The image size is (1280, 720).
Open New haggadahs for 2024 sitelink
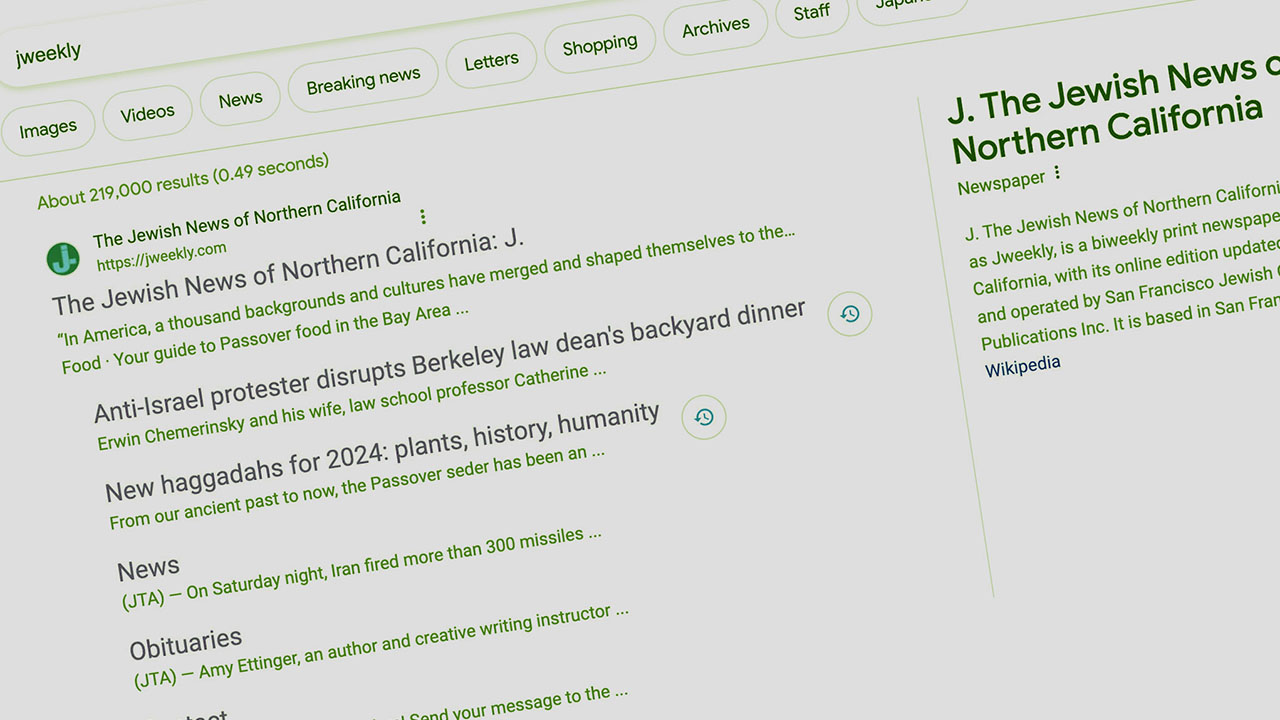click(382, 452)
